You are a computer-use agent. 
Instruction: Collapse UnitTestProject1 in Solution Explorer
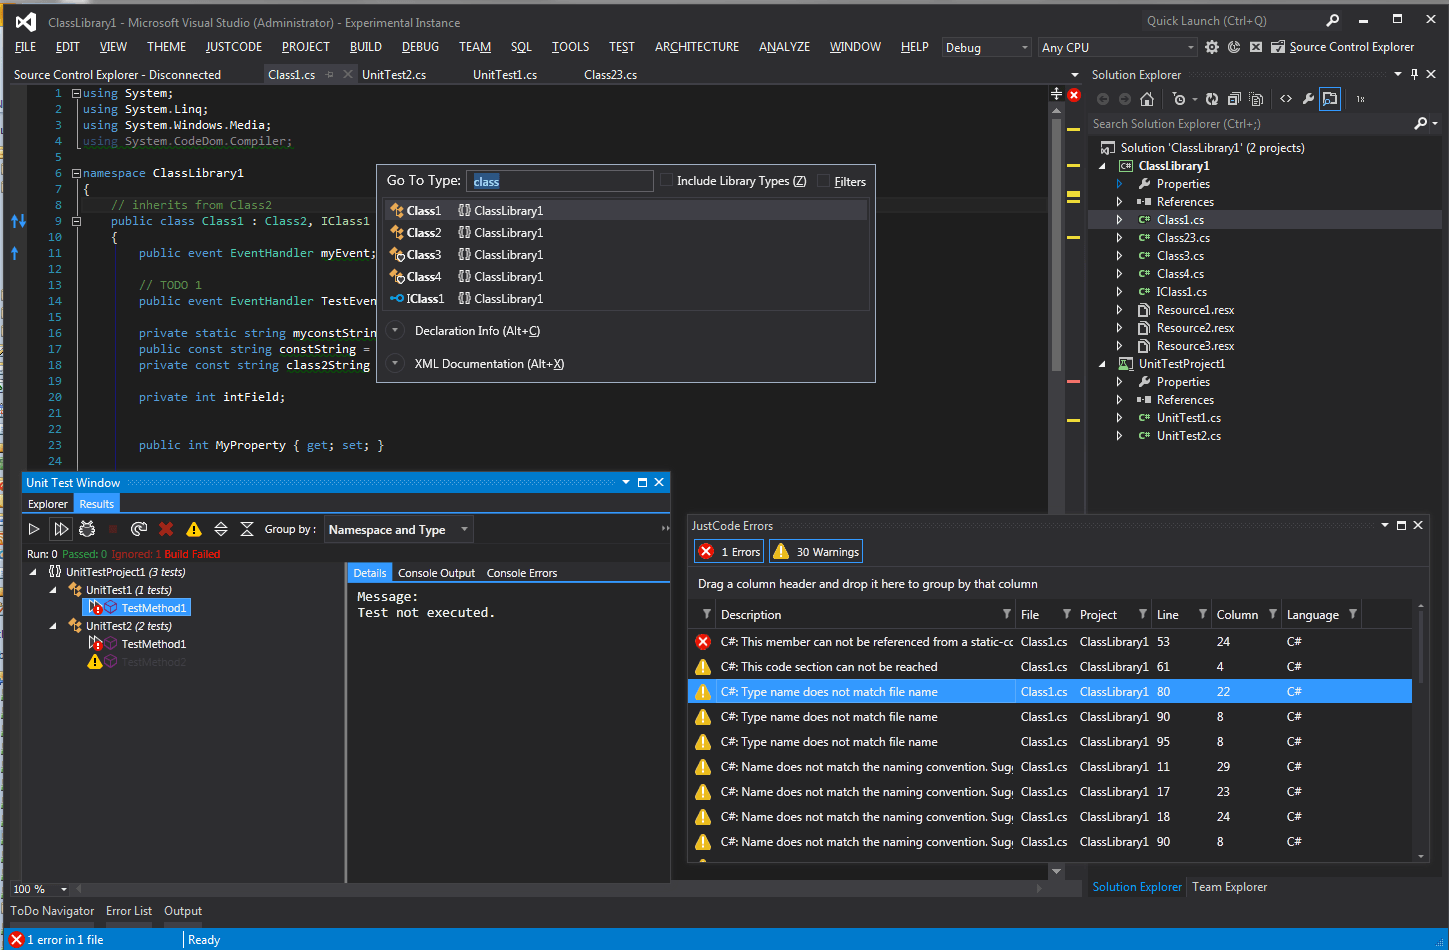click(1103, 364)
